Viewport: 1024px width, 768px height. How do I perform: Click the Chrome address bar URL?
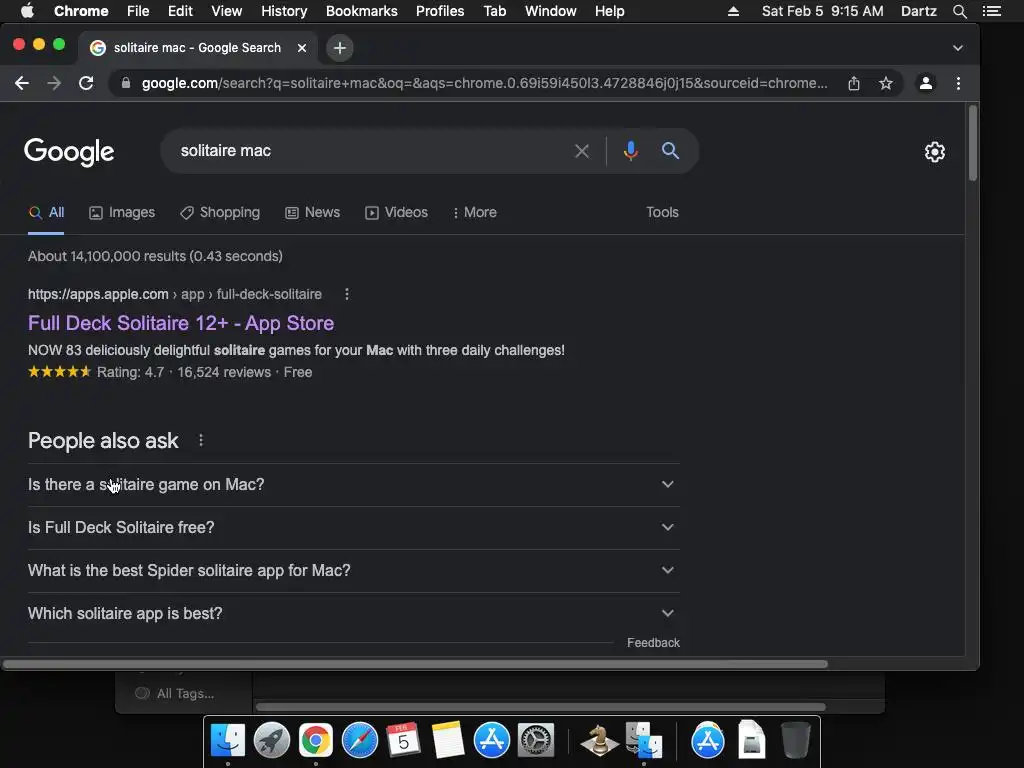pos(484,83)
